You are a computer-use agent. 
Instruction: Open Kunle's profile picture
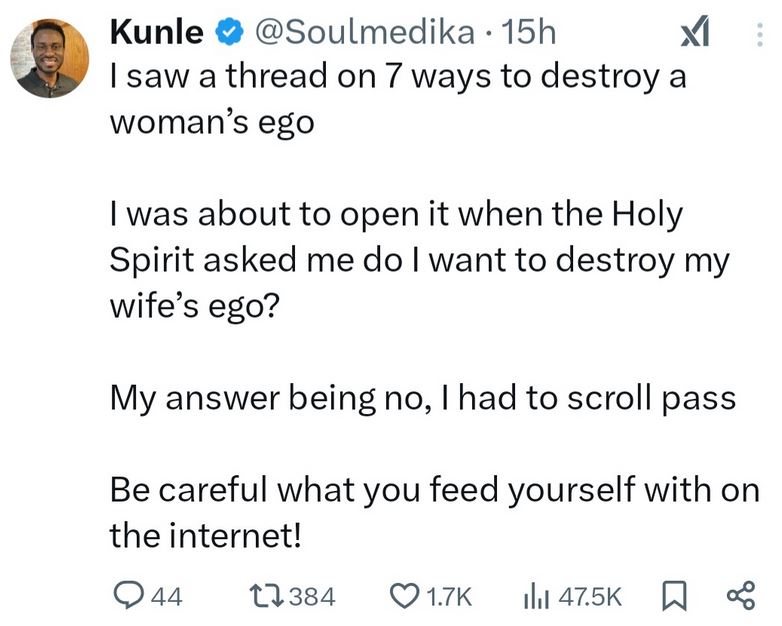point(49,57)
